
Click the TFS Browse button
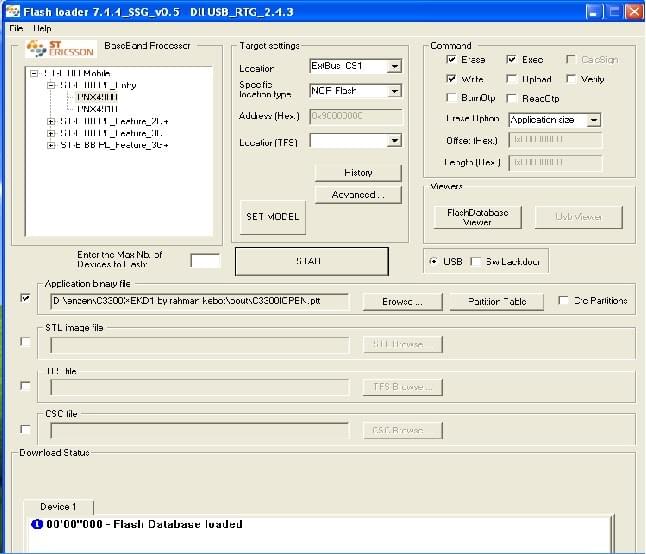(403, 387)
